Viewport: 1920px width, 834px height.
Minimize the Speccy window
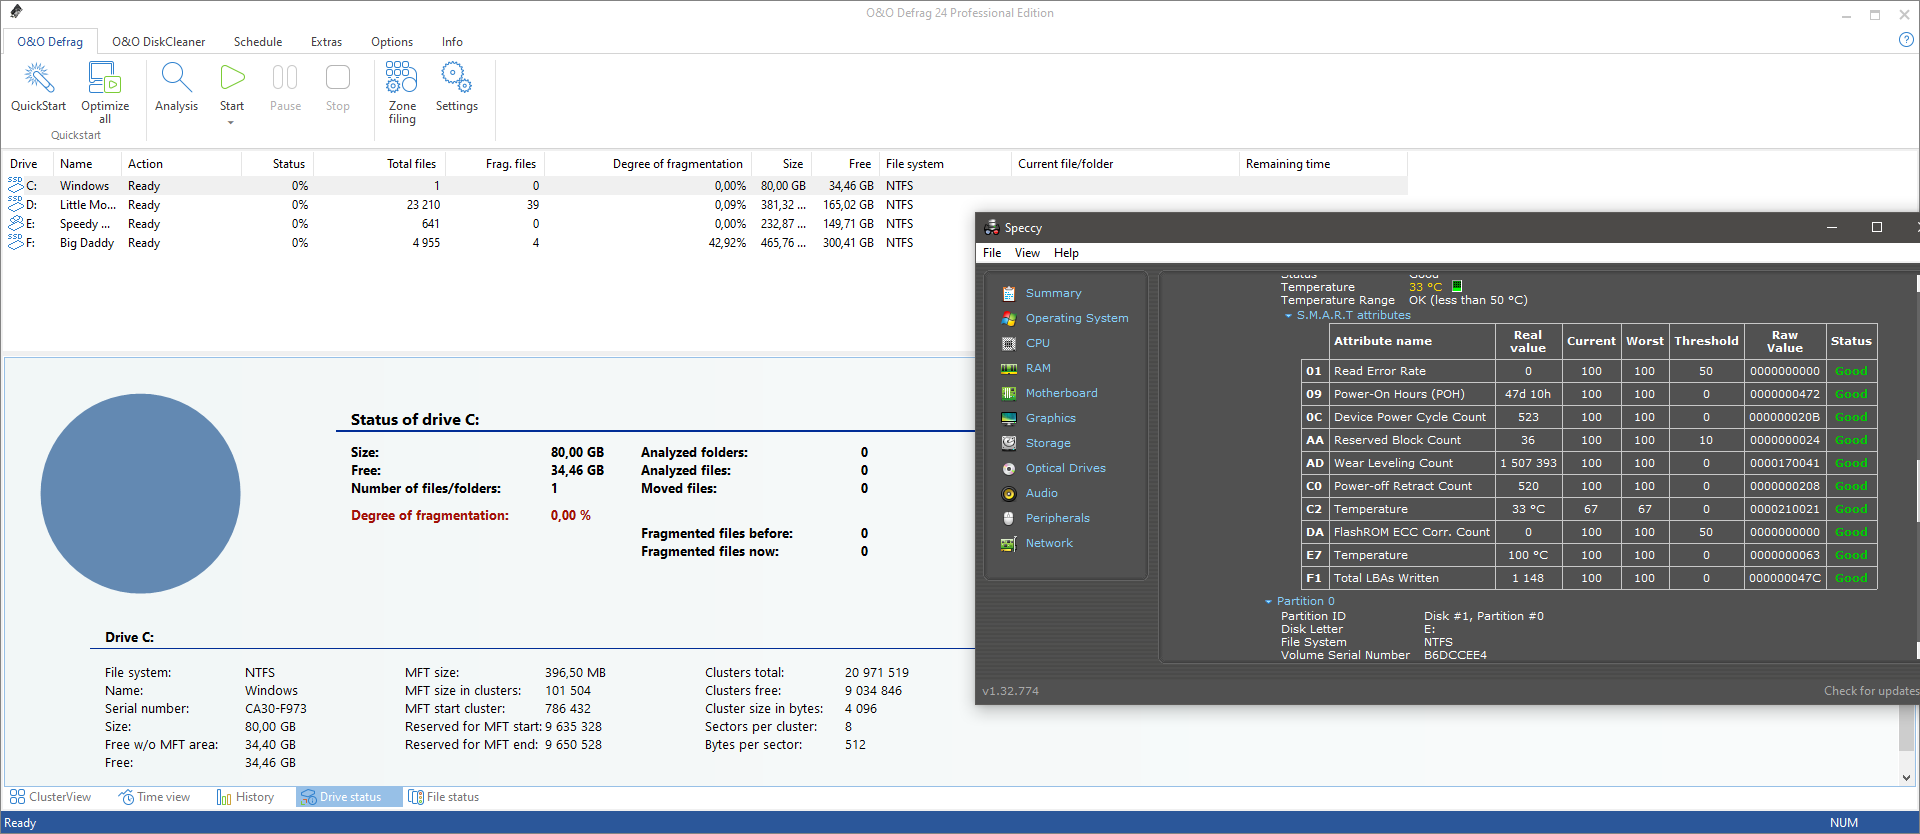pos(1832,227)
